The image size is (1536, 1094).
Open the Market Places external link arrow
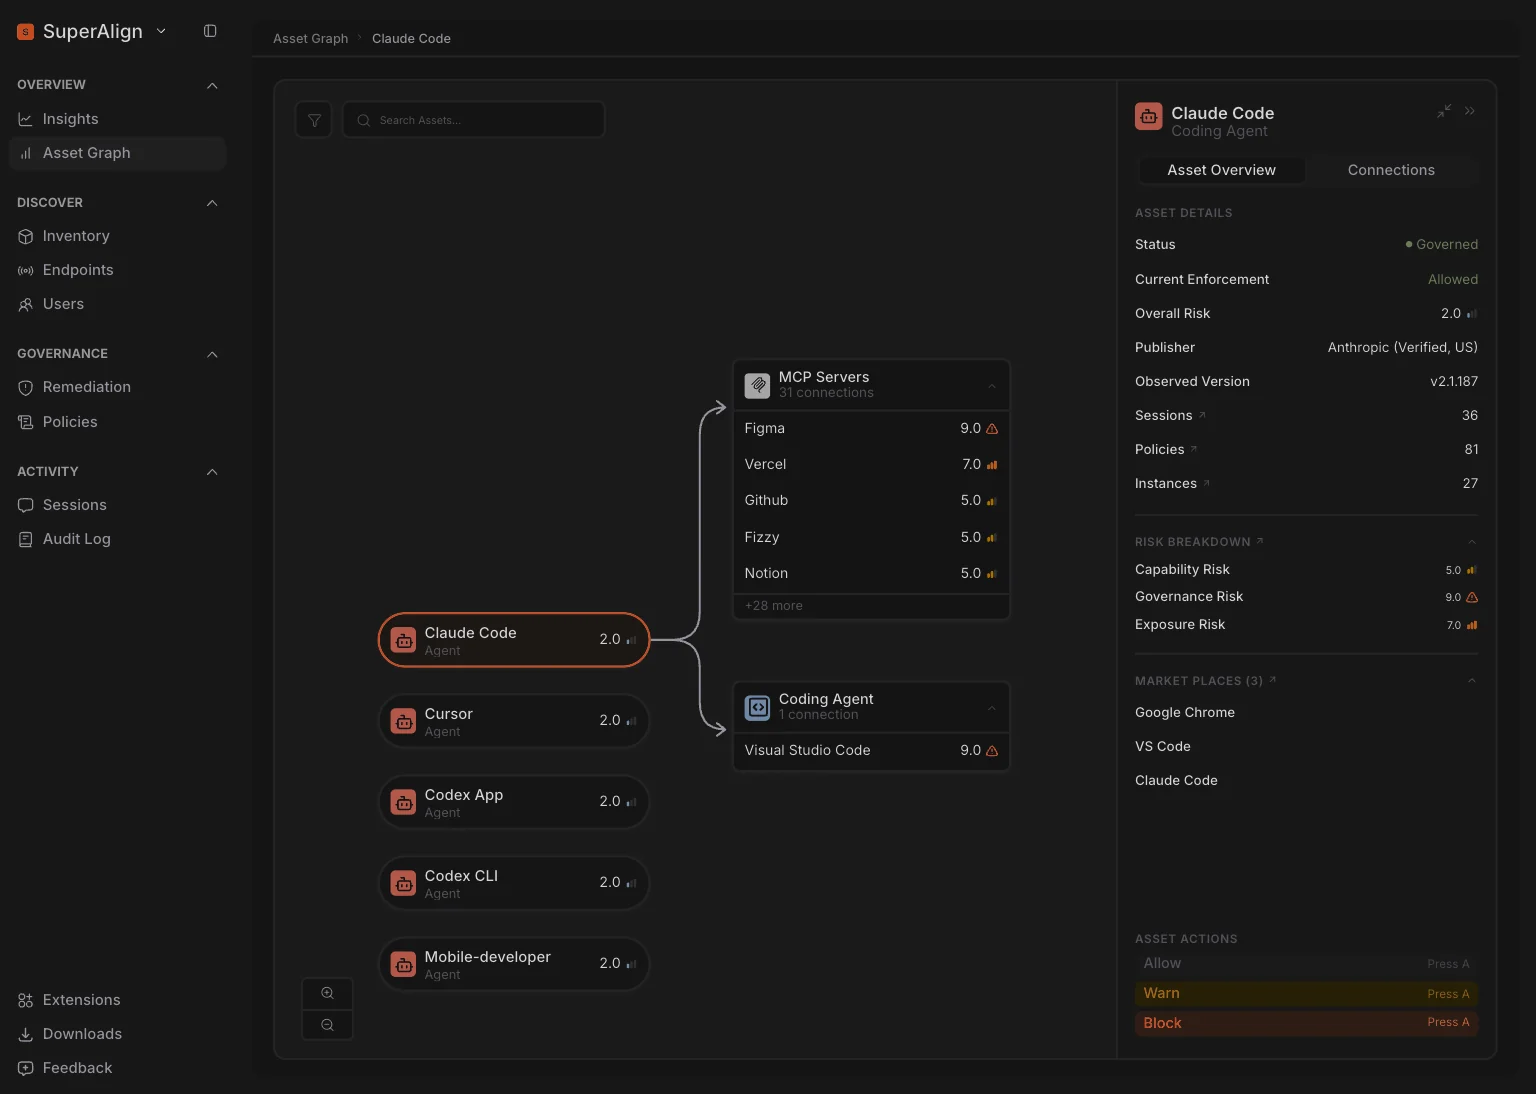tap(1273, 680)
